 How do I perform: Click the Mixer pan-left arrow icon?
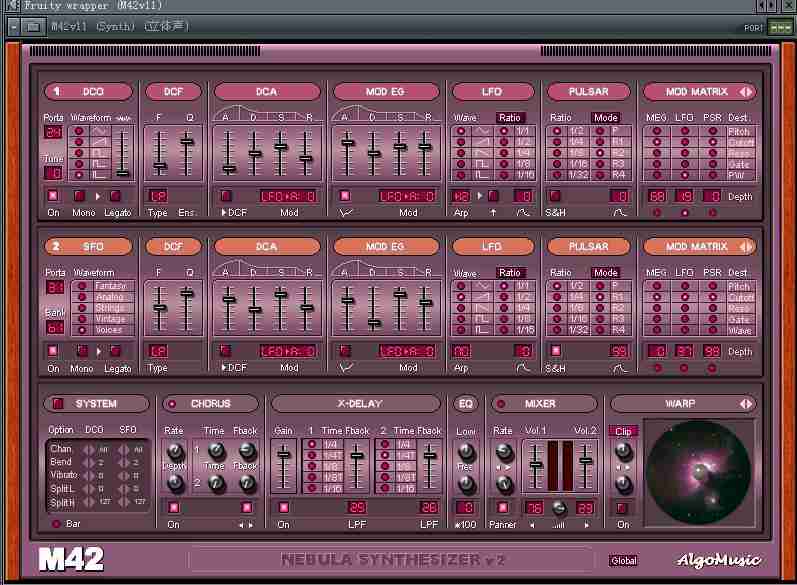[532, 525]
